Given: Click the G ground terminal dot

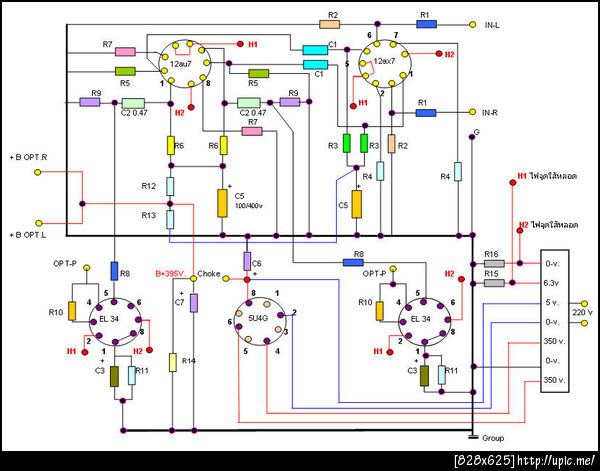Looking at the screenshot, I should [472, 137].
